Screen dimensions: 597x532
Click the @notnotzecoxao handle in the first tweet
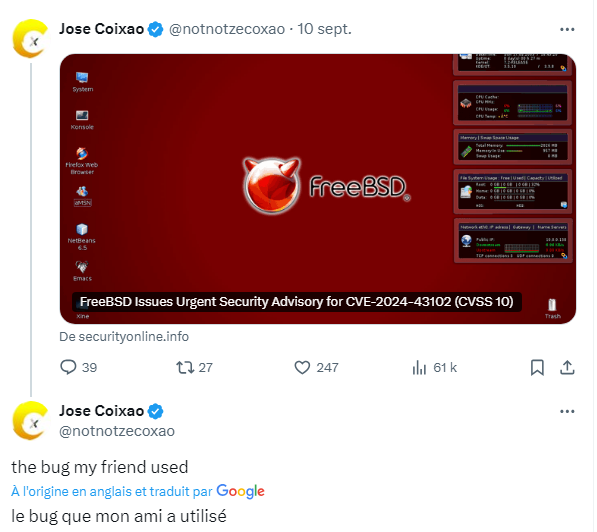pyautogui.click(x=227, y=29)
